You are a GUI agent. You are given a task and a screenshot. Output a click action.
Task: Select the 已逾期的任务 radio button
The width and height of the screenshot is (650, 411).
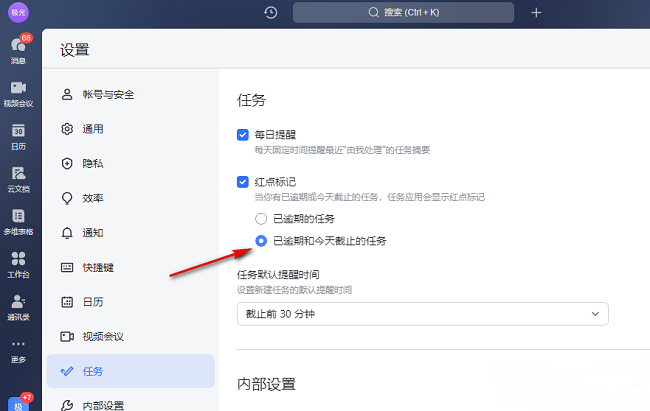pos(261,219)
